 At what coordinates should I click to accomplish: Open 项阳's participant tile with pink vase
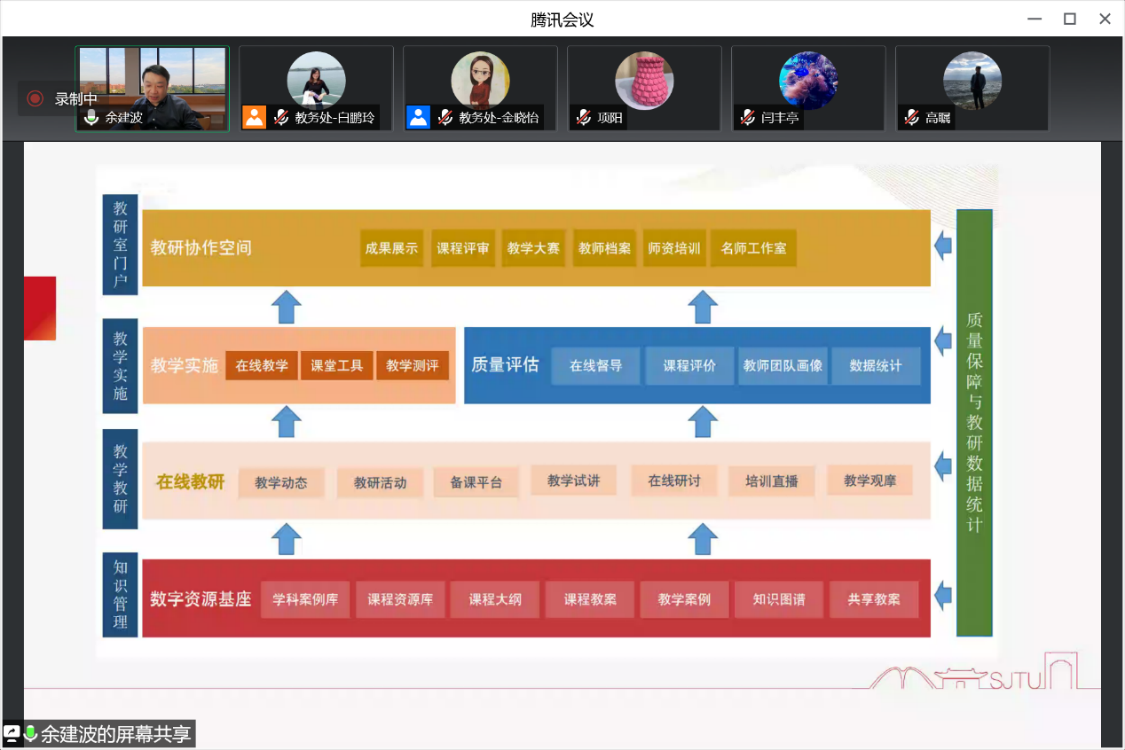point(644,80)
